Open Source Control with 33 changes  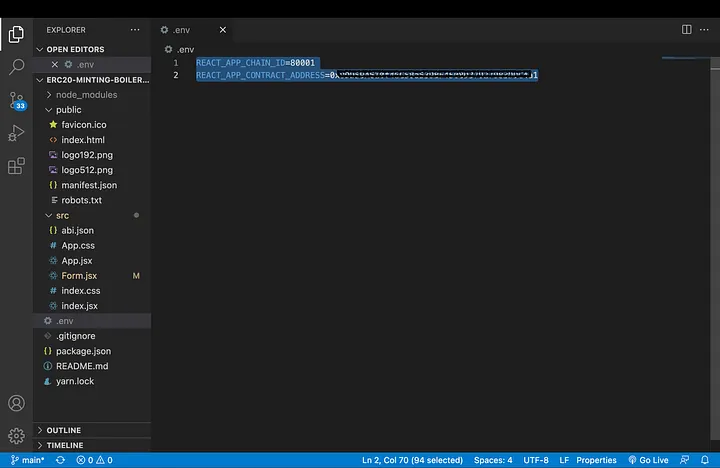(16, 100)
